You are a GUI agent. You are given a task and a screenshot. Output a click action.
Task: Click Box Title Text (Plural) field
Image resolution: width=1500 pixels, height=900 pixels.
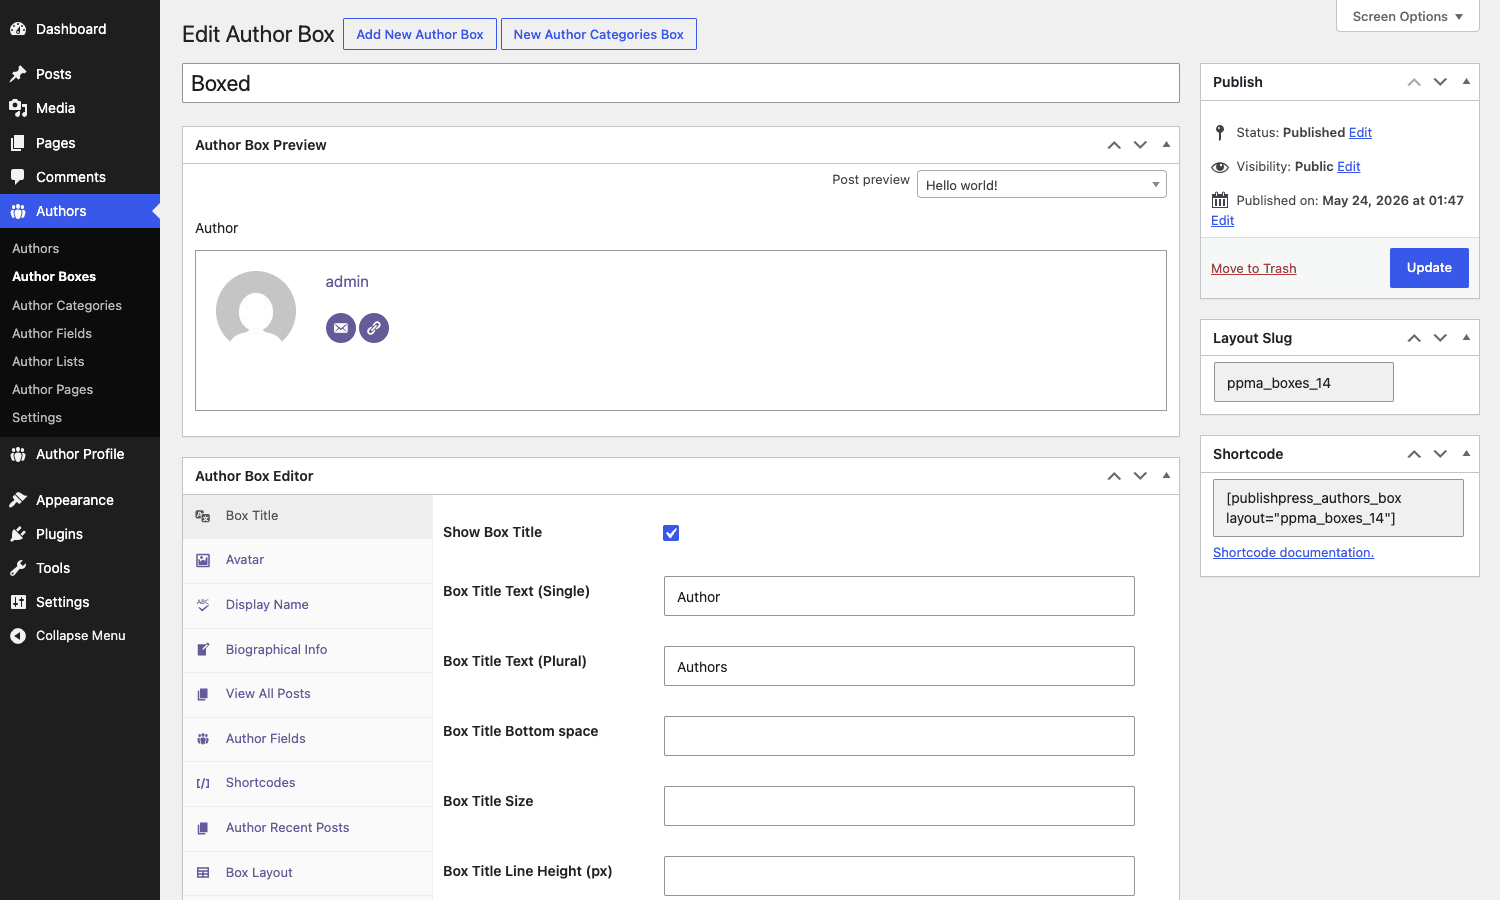tap(899, 666)
